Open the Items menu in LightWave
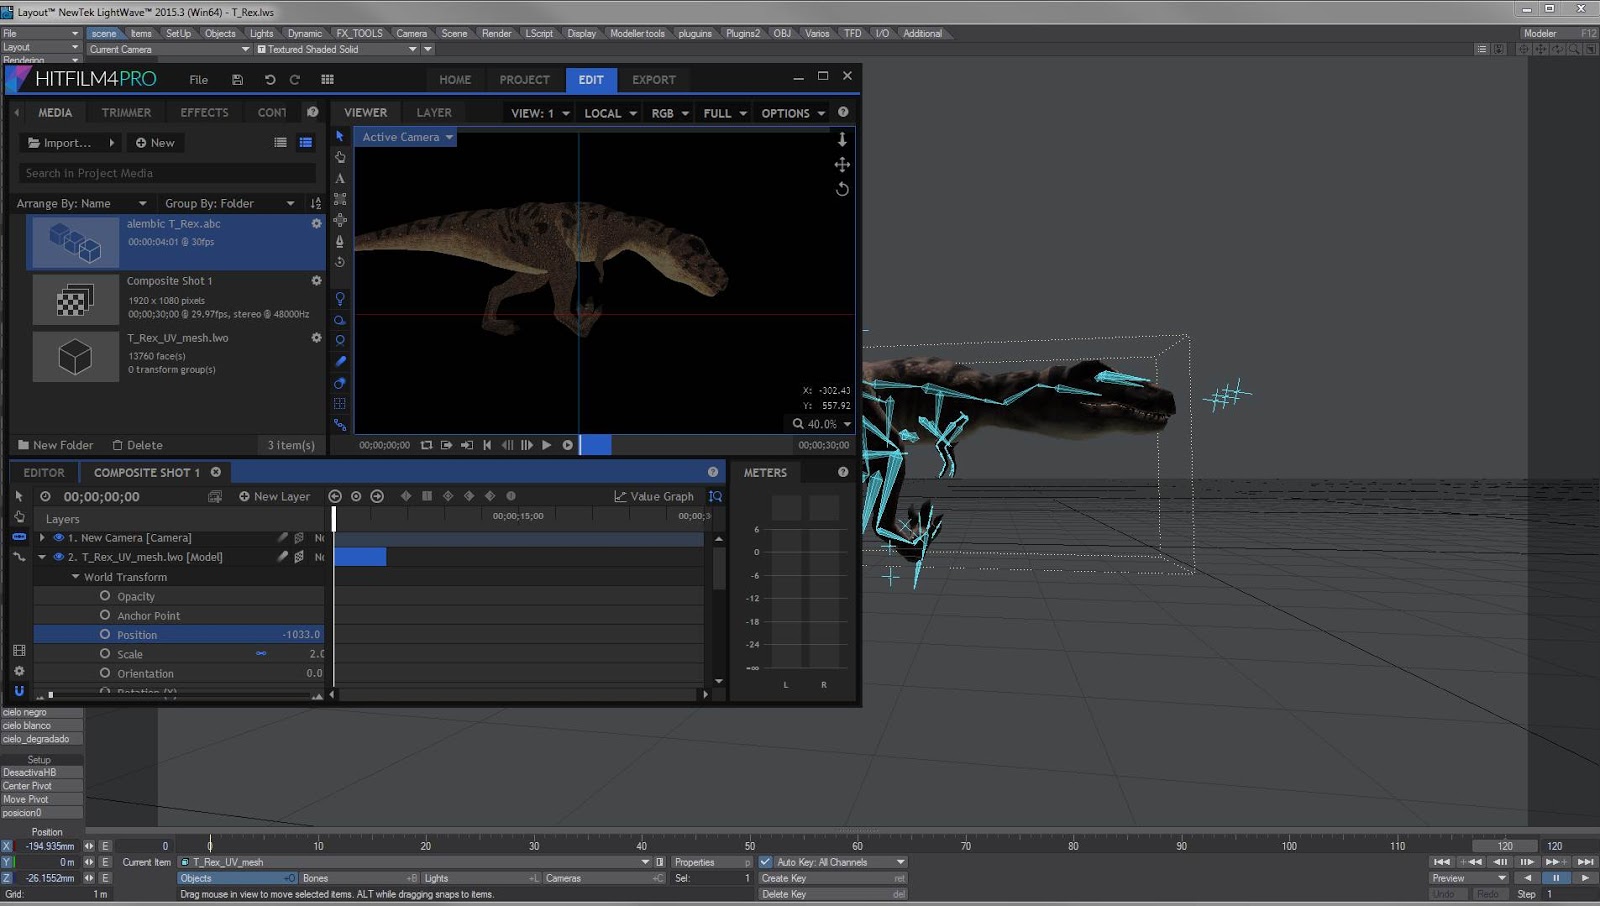 tap(142, 33)
